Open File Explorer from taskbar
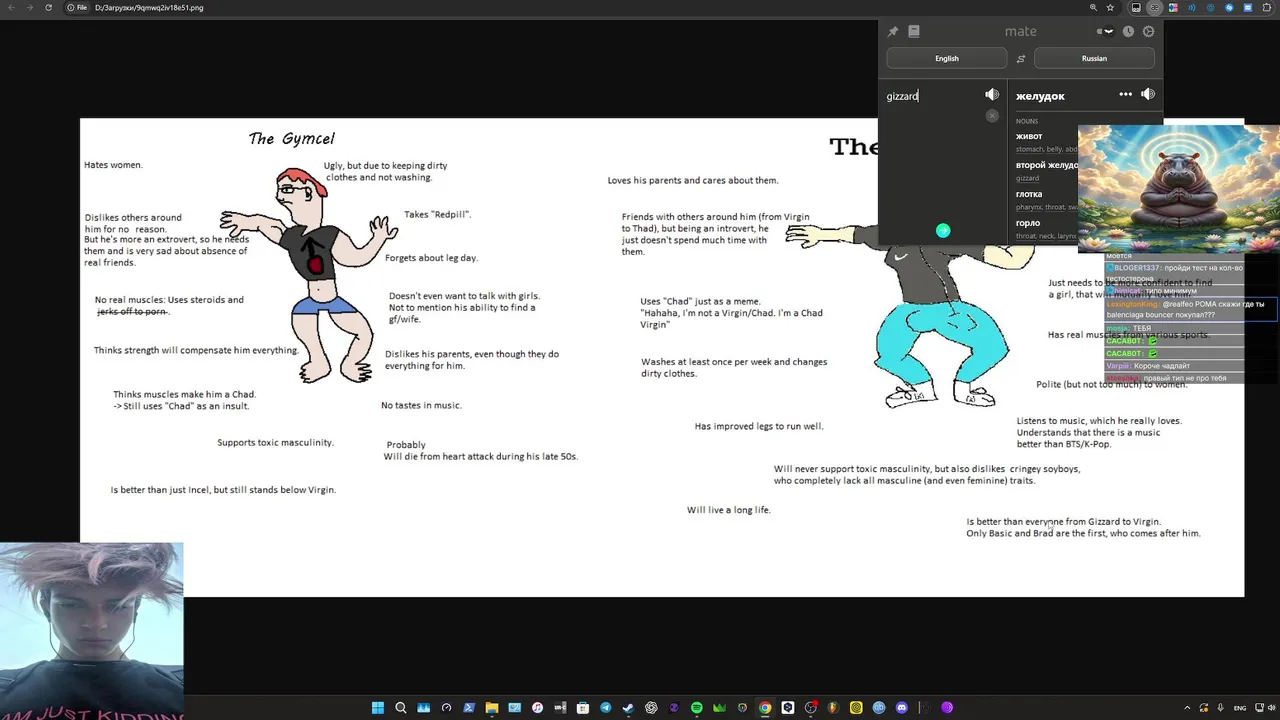The image size is (1280, 720). [x=492, y=708]
